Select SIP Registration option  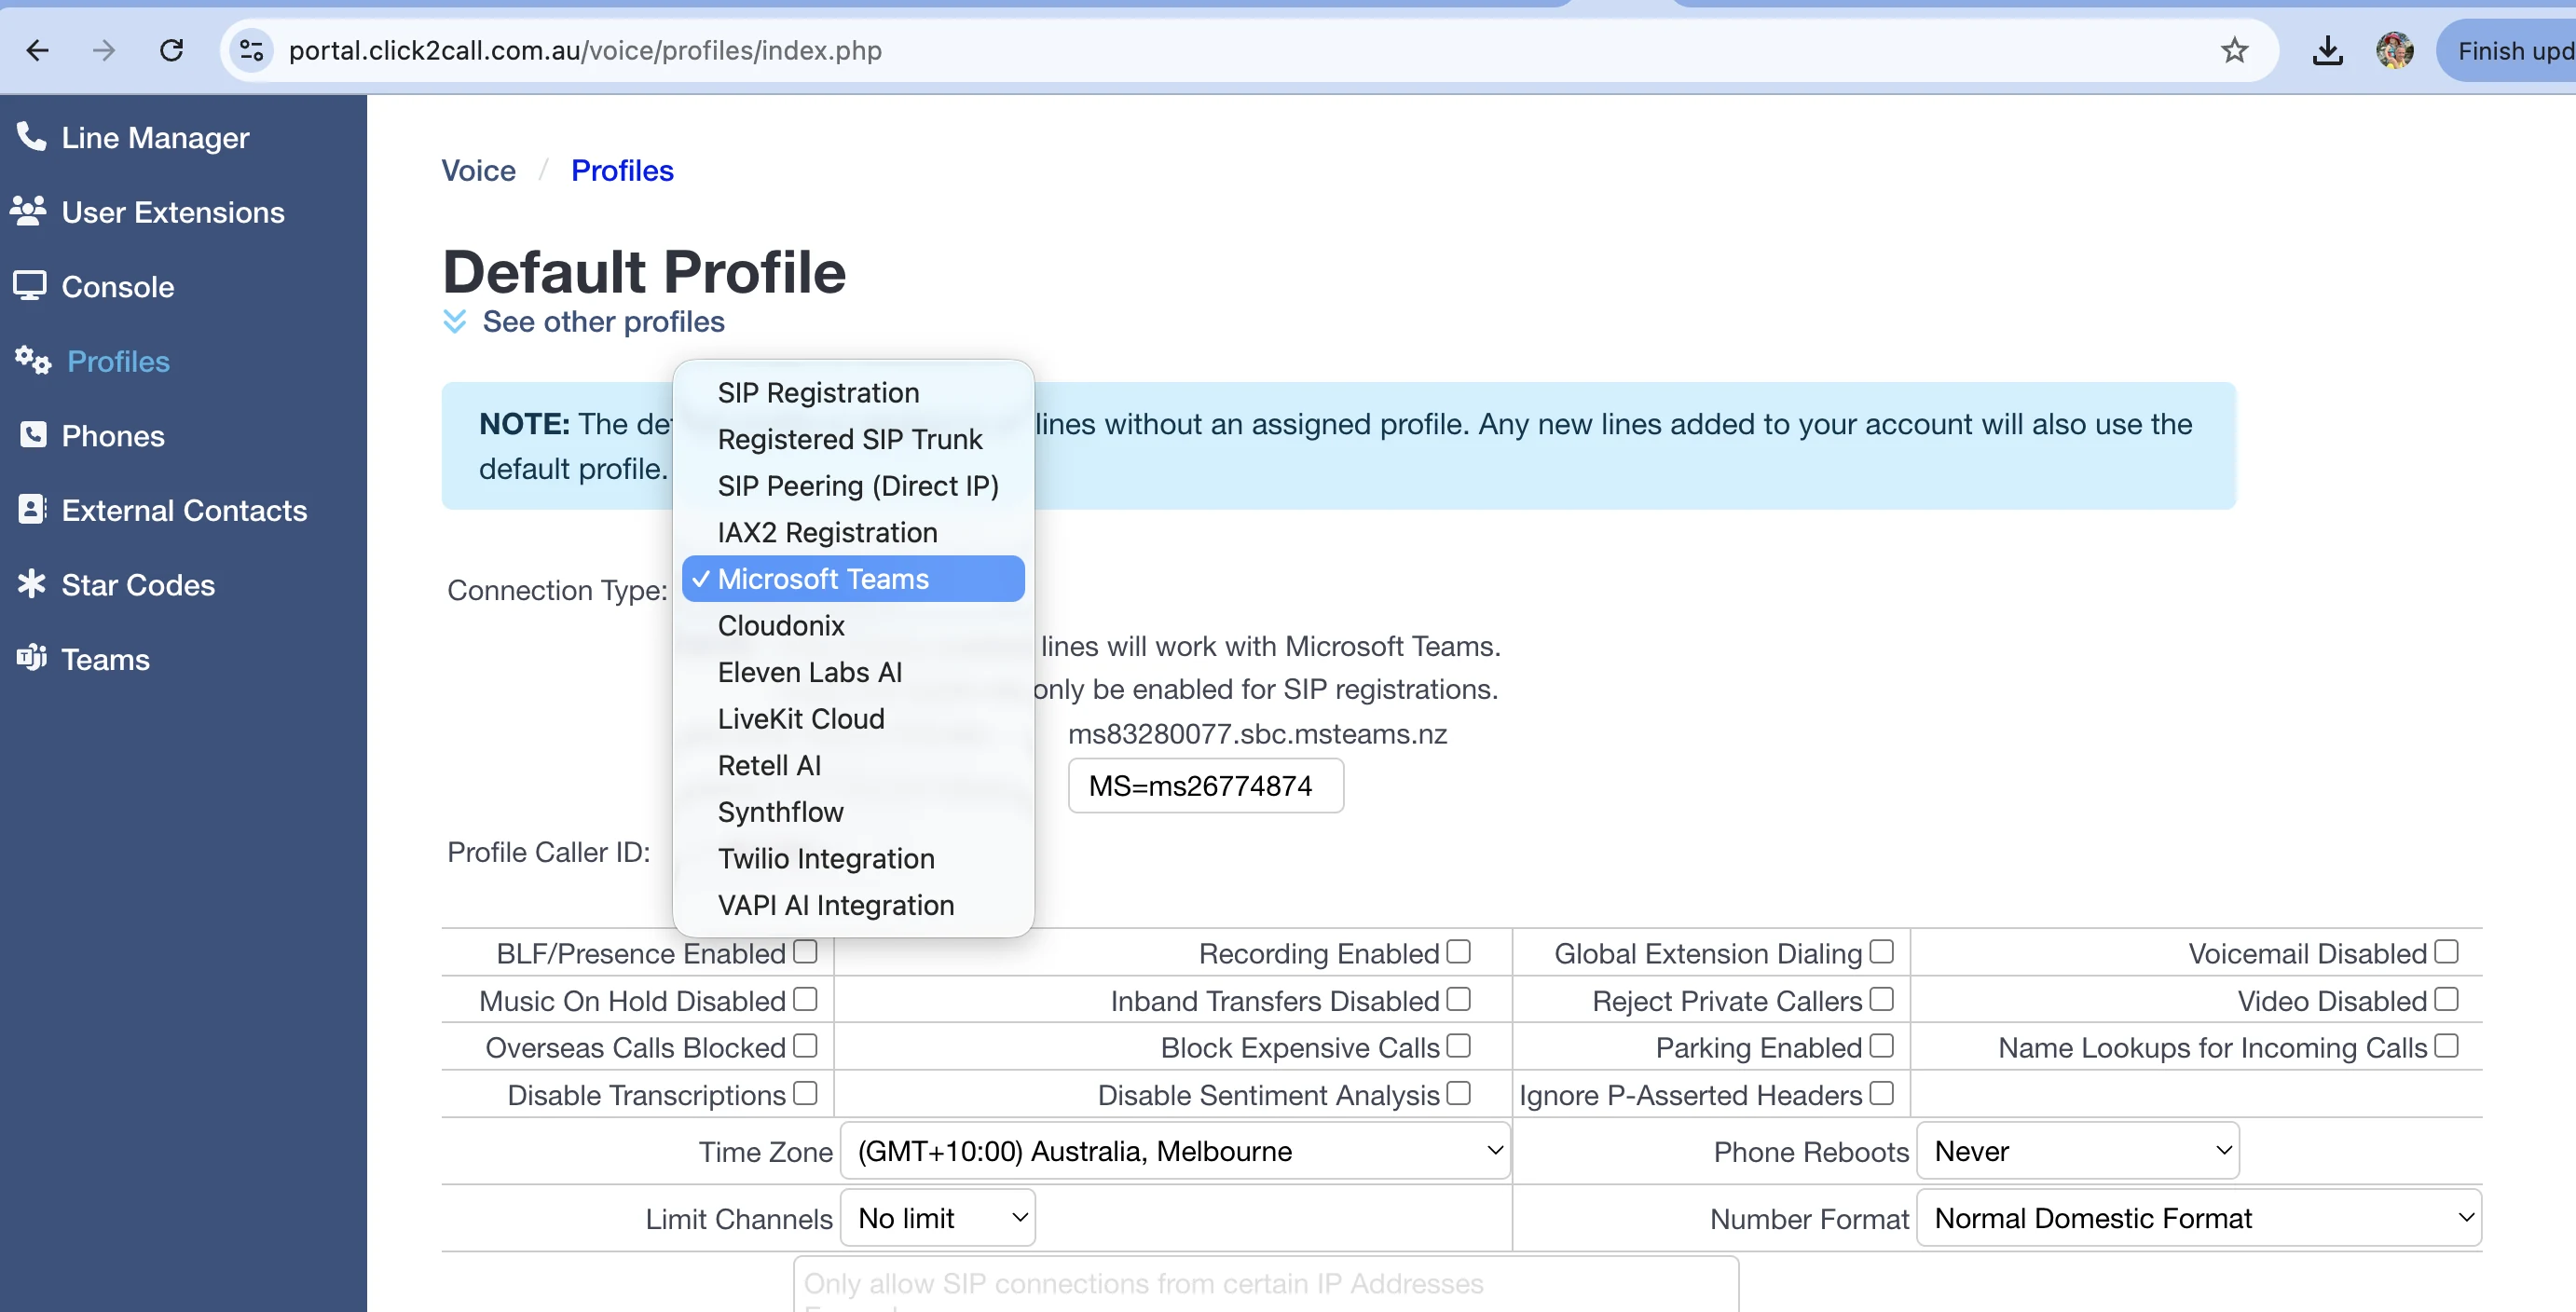[x=853, y=393]
